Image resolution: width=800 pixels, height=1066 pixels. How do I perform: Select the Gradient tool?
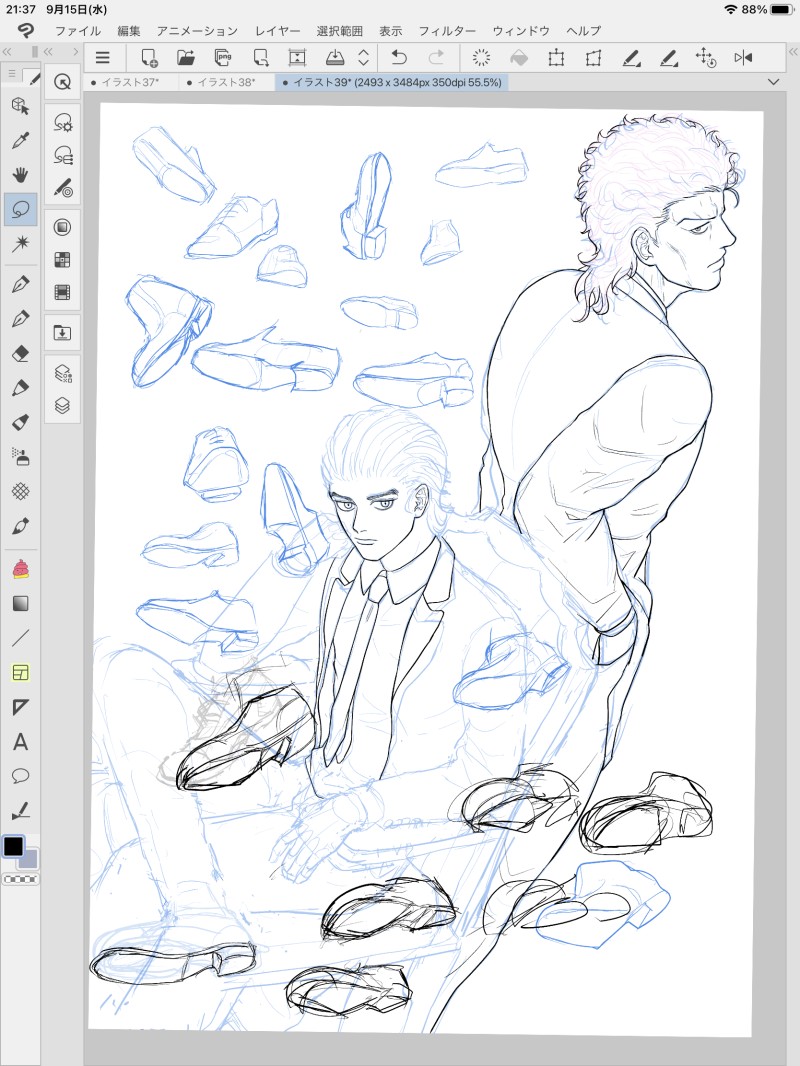pos(20,603)
